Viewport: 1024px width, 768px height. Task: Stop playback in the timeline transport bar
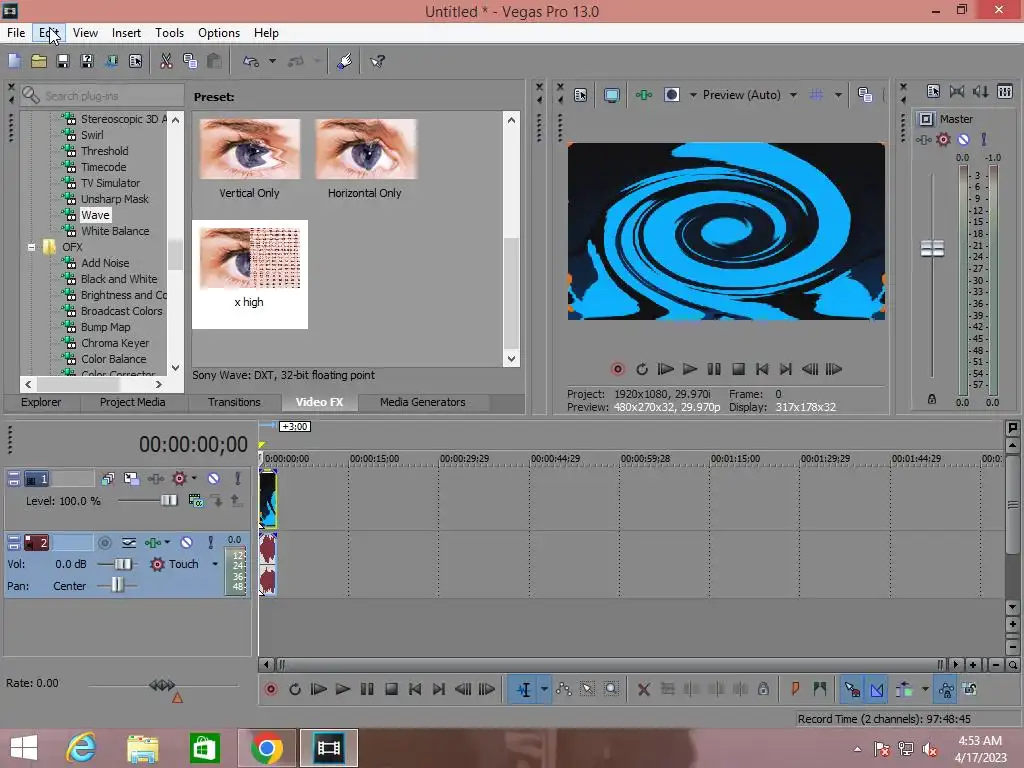(391, 690)
